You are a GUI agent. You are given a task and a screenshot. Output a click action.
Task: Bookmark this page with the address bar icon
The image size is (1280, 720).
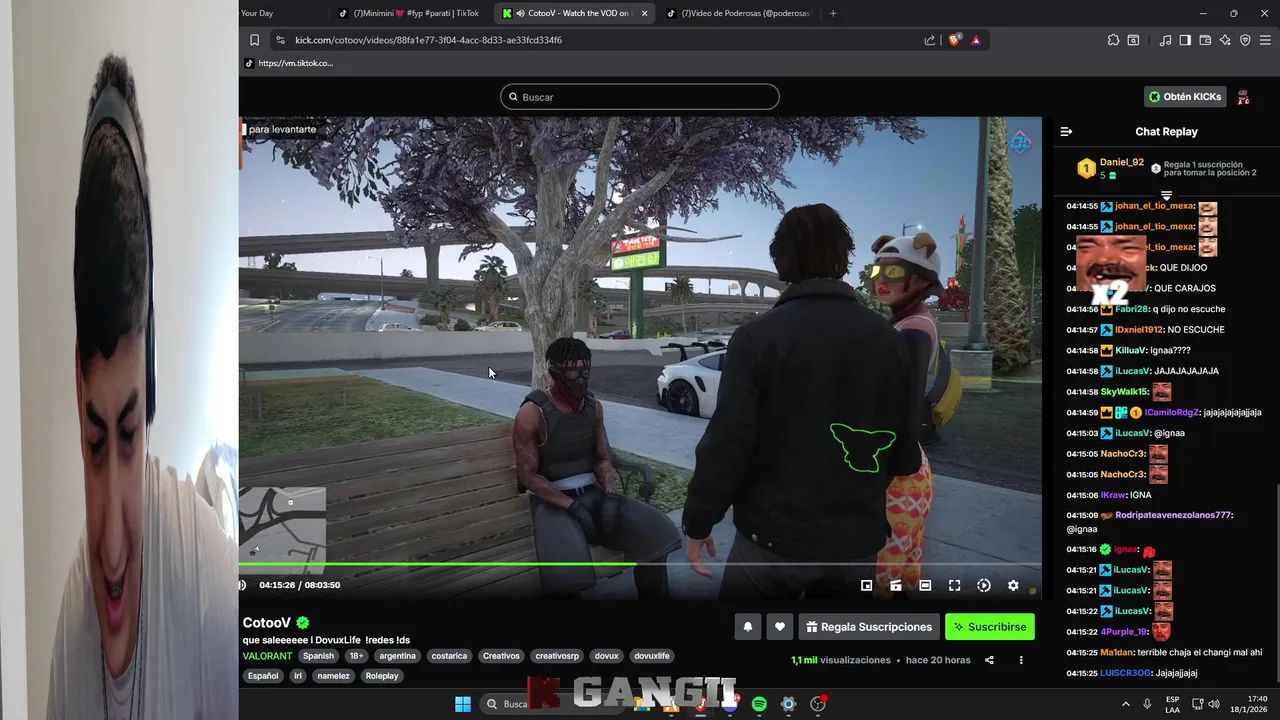pyautogui.click(x=255, y=40)
